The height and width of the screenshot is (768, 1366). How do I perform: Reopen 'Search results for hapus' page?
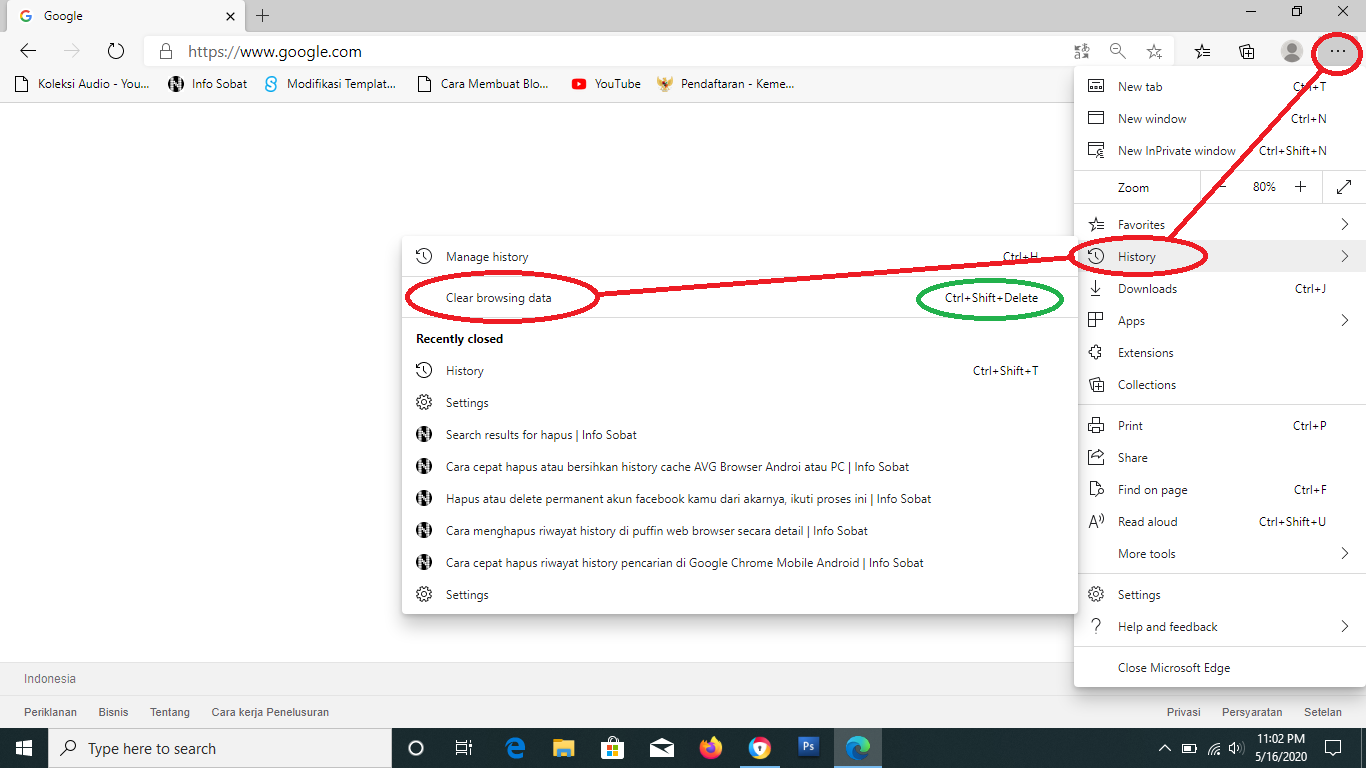click(740, 435)
